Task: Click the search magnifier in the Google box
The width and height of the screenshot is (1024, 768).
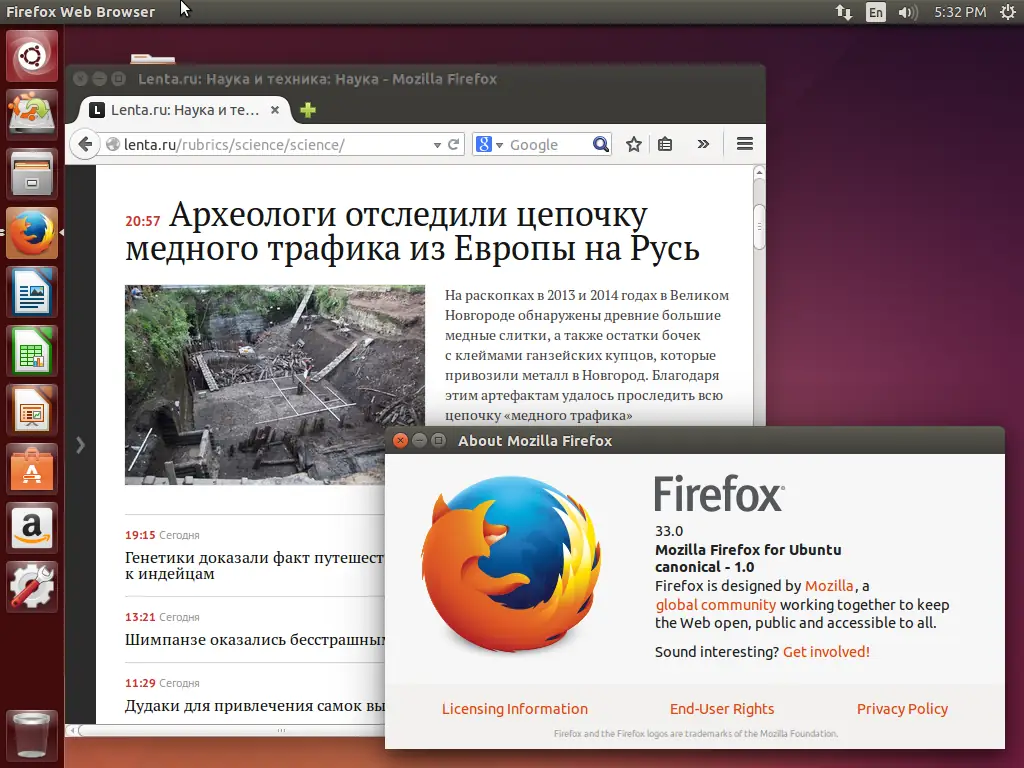Action: point(600,144)
